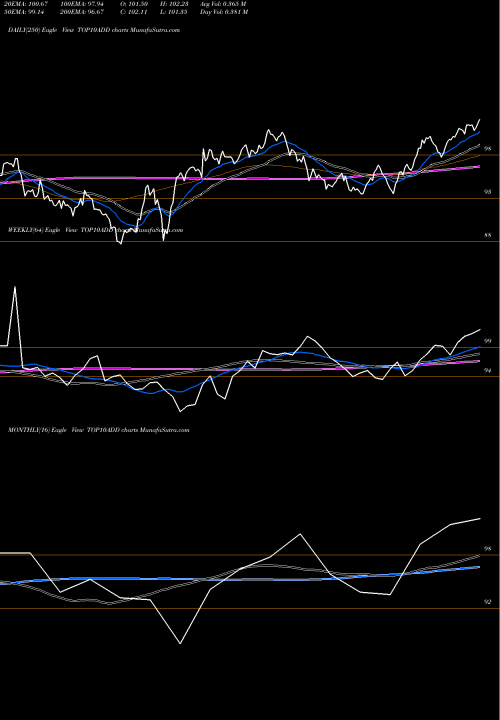The height and width of the screenshot is (720, 500).
Task: Select the low price L value
Action: pyautogui.click(x=175, y=12)
